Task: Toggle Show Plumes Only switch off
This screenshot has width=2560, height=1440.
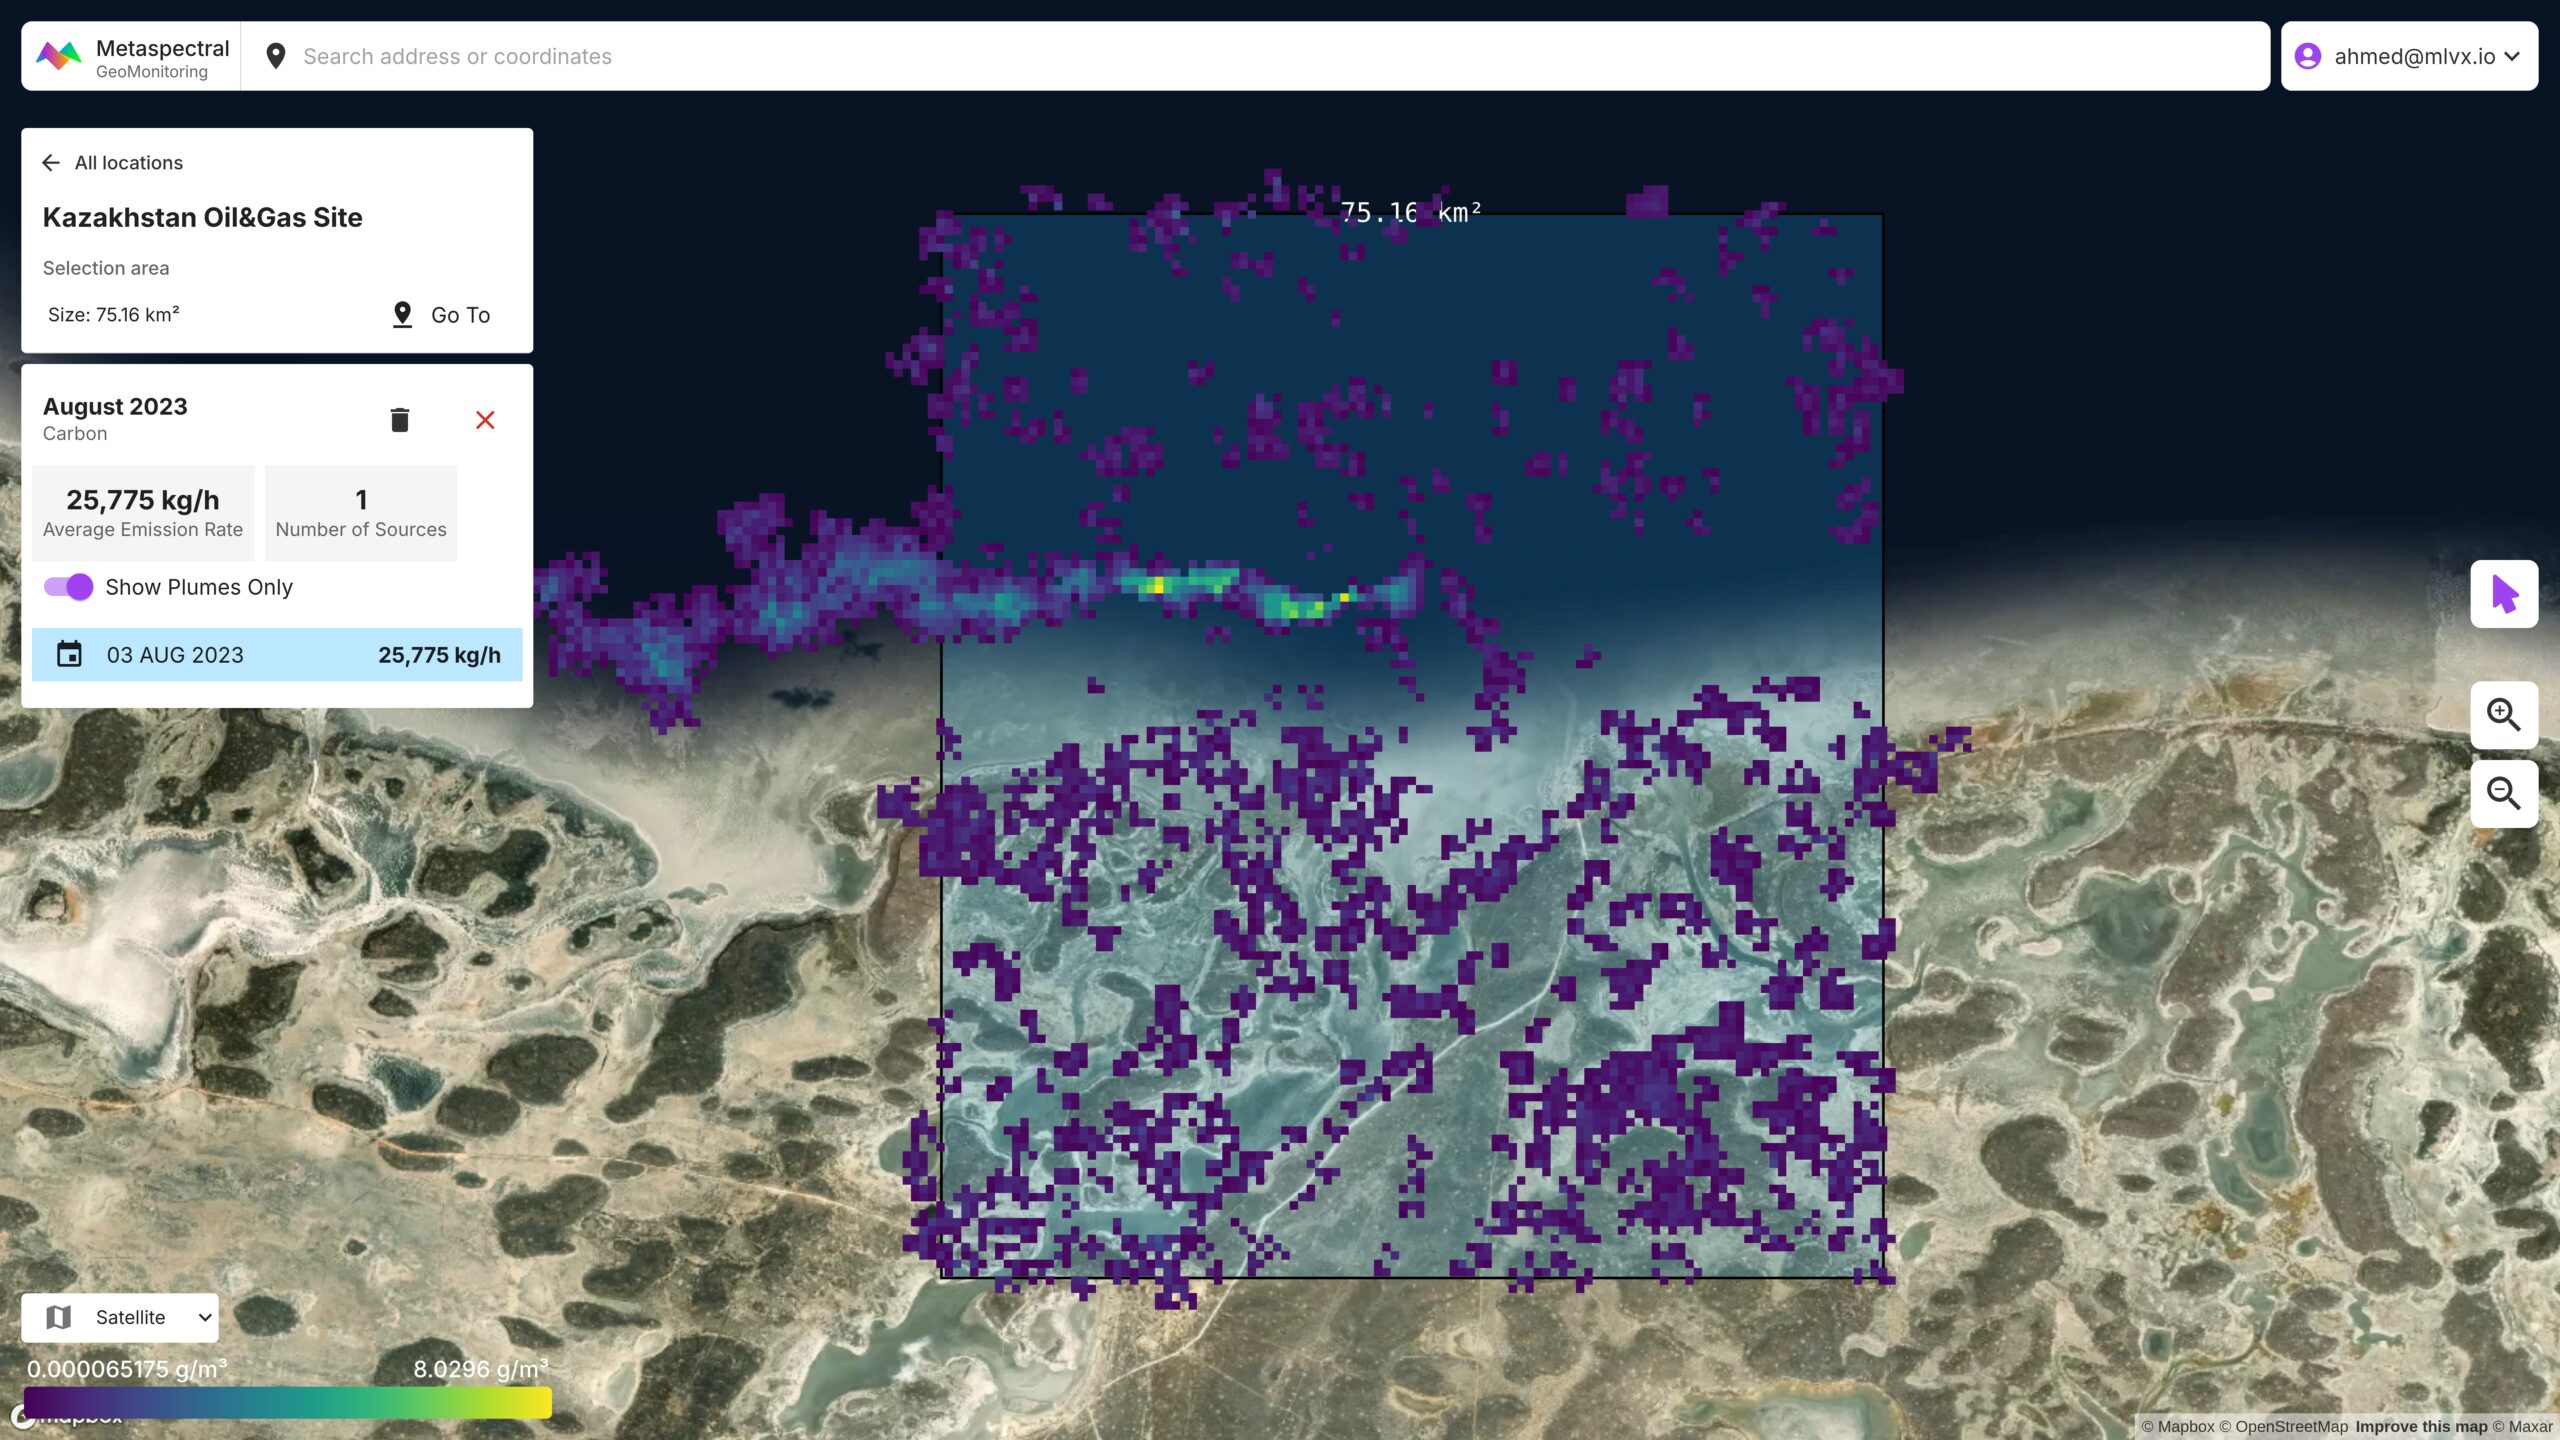Action: coord(68,587)
